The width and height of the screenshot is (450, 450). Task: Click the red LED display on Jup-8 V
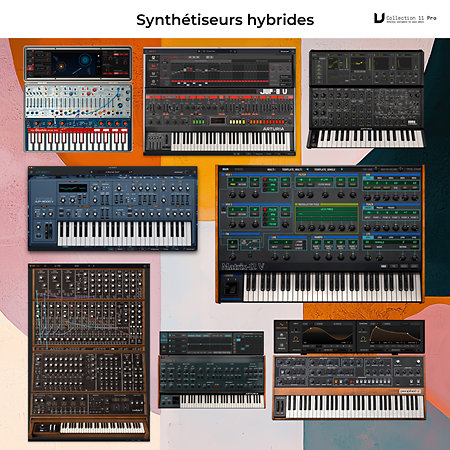click(218, 121)
